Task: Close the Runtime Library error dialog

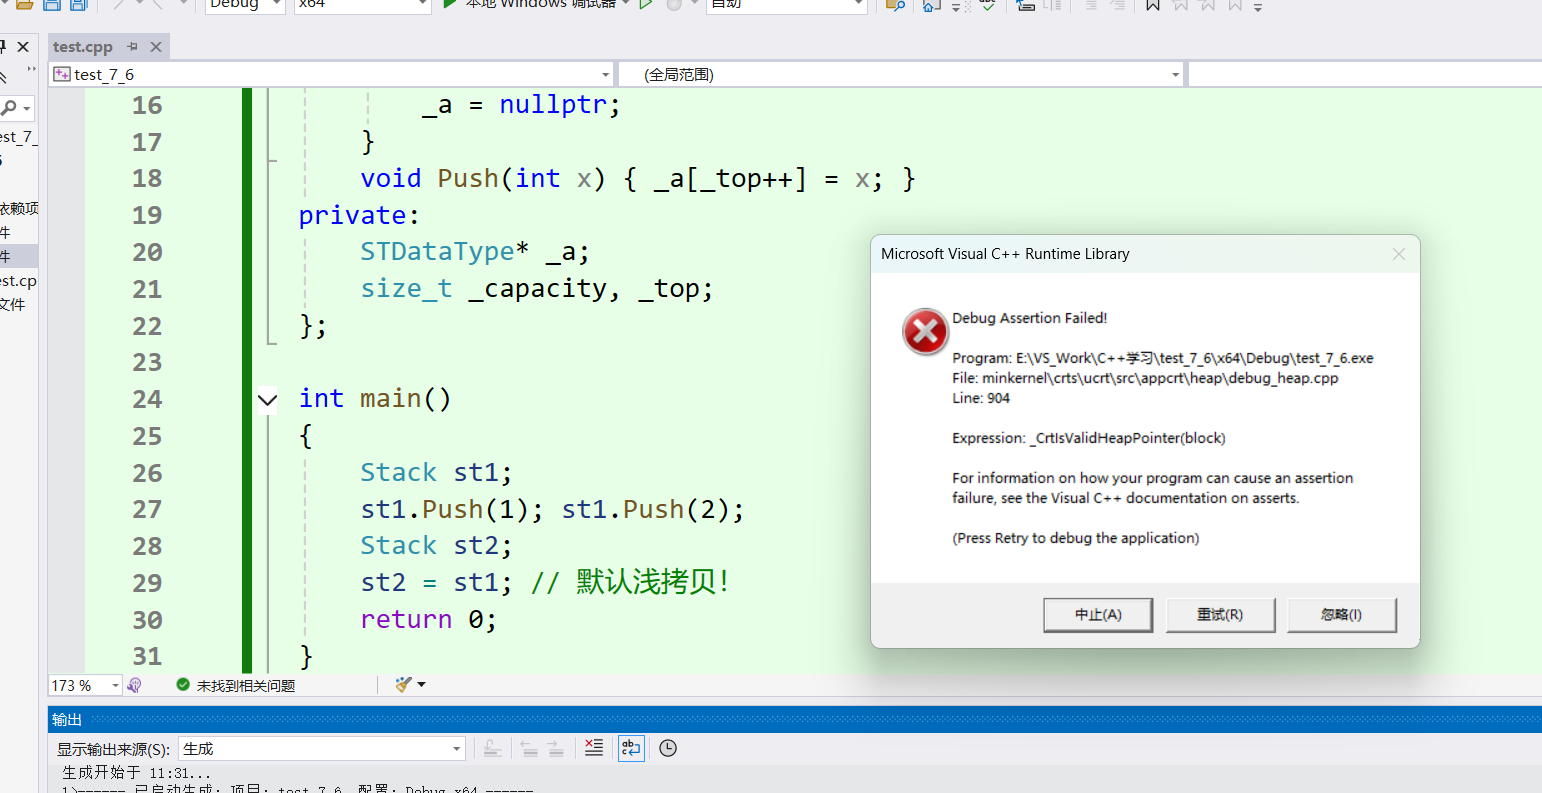Action: (x=1399, y=254)
